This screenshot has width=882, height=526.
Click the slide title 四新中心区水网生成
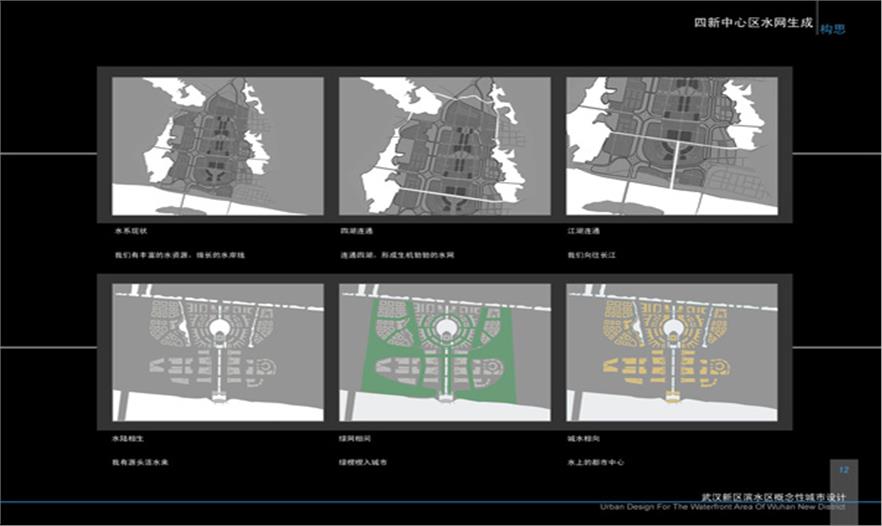[x=755, y=22]
